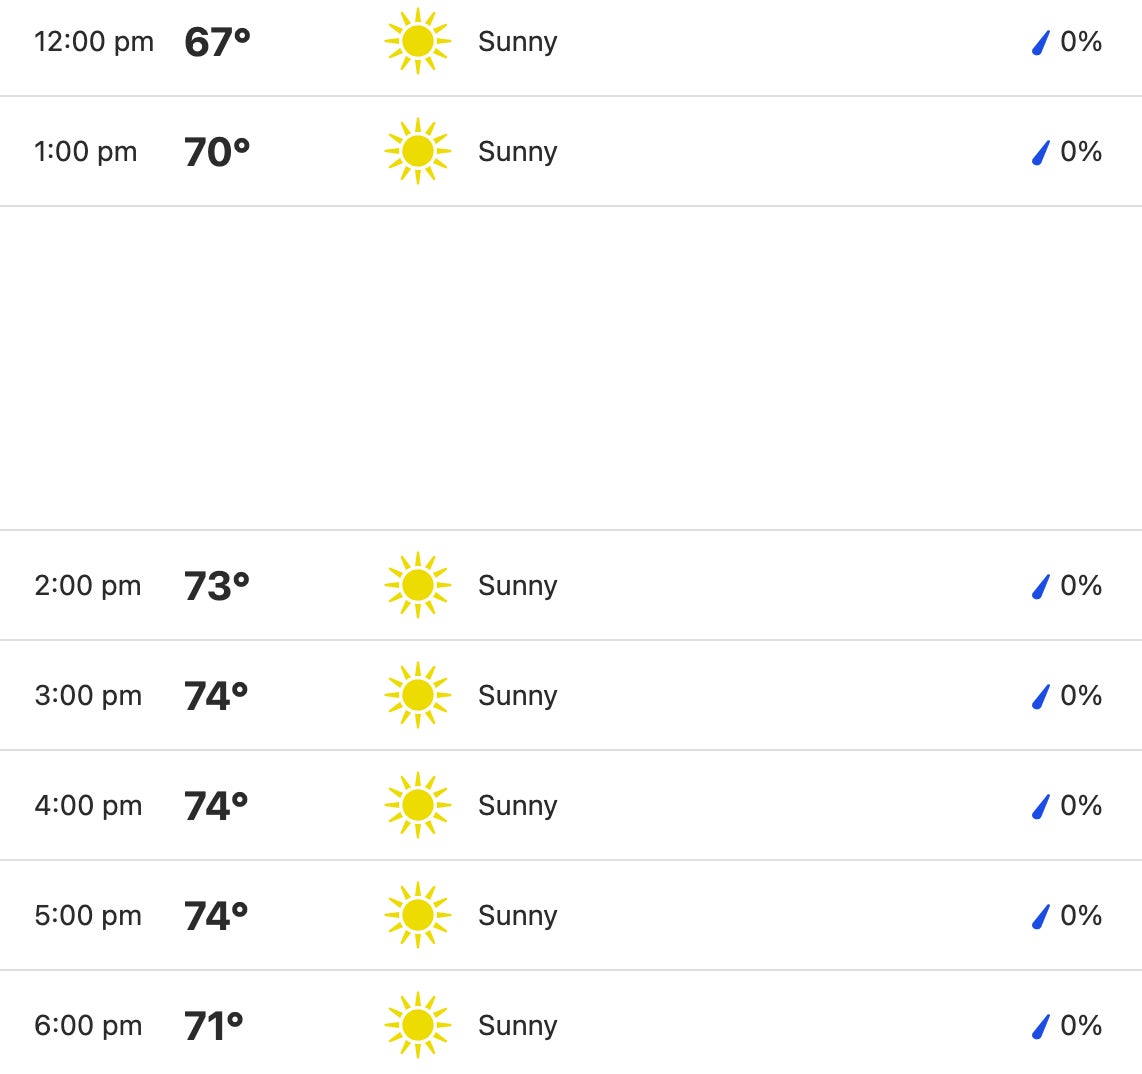
Task: Click the 0% rain chance at 5:00 pm
Action: point(1081,916)
